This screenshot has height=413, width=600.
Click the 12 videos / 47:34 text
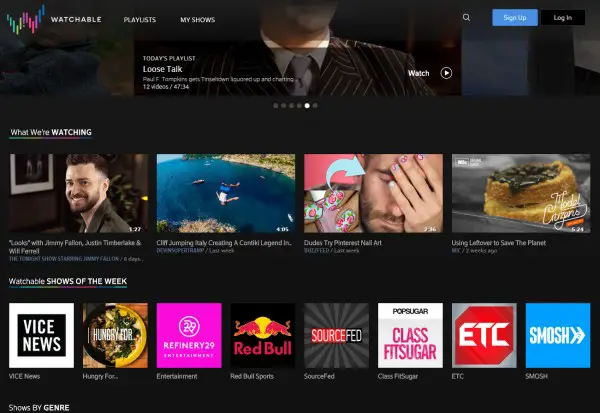(x=166, y=87)
